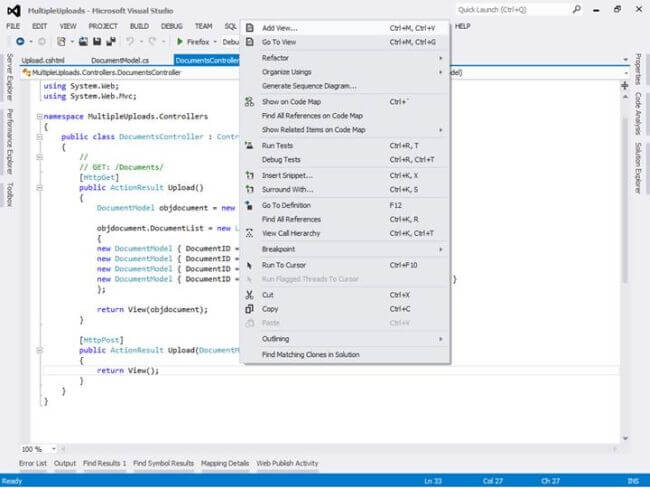Open the Error List tab
This screenshot has width=650, height=488.
pos(33,463)
